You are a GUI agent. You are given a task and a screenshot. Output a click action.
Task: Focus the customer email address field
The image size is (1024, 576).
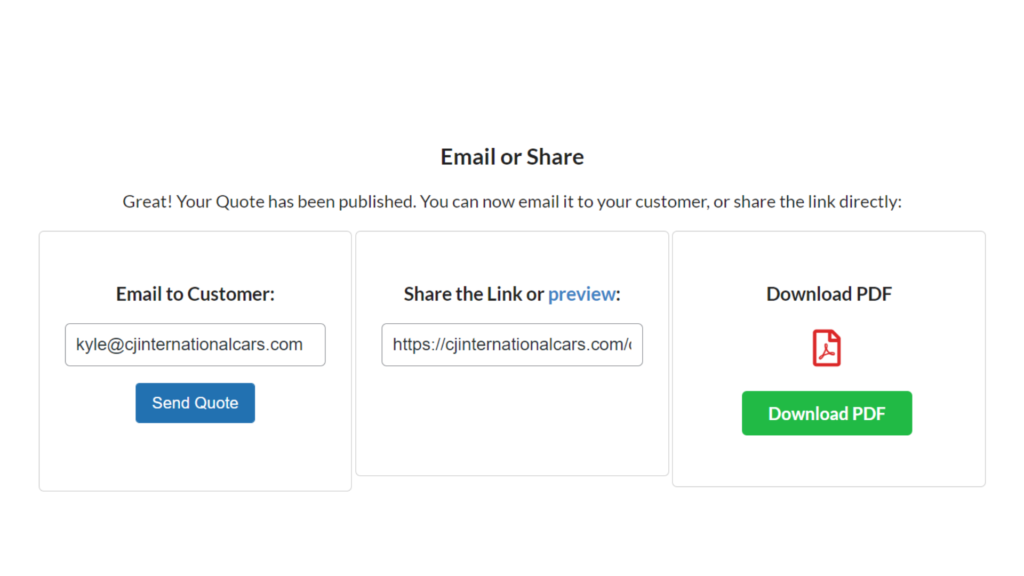click(195, 345)
